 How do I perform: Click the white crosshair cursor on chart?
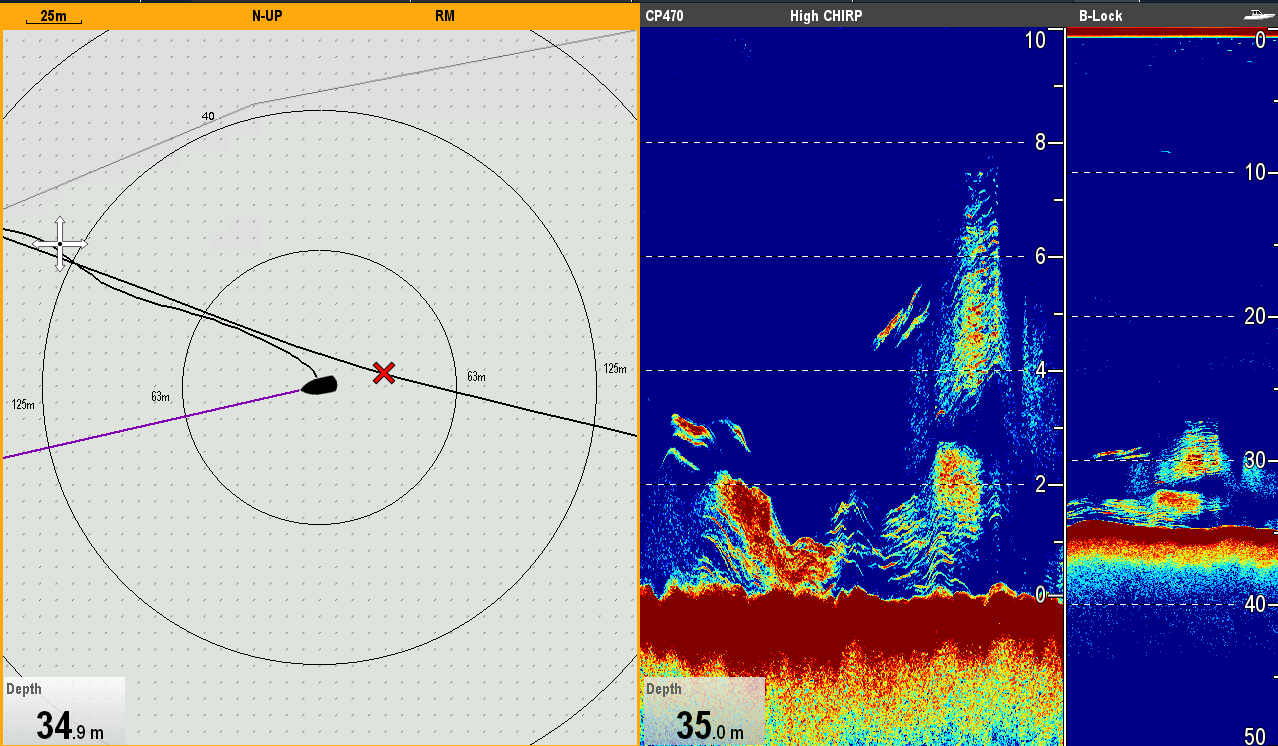(x=60, y=244)
